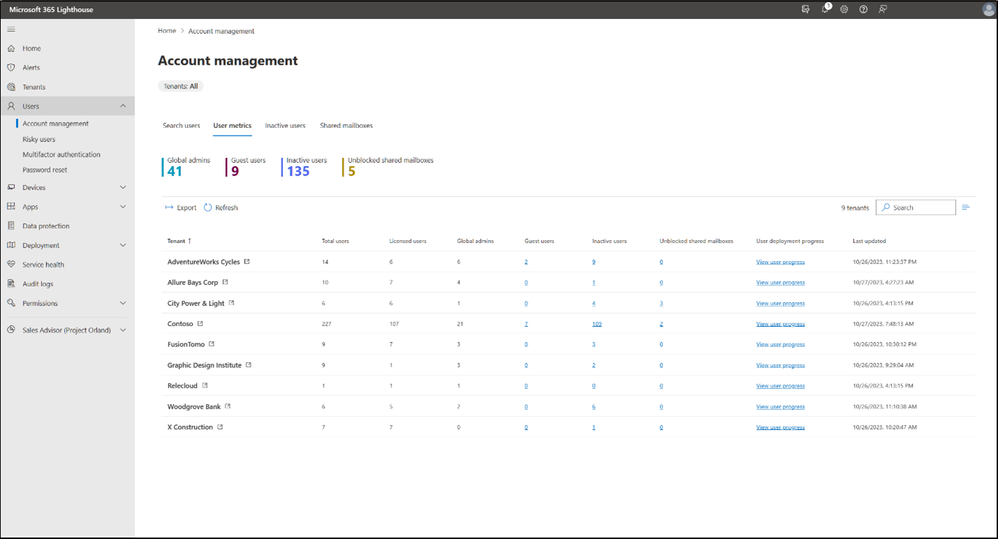Screen dimensions: 998x539
Task: Select the FusionTomo tenant name
Action: (186, 344)
